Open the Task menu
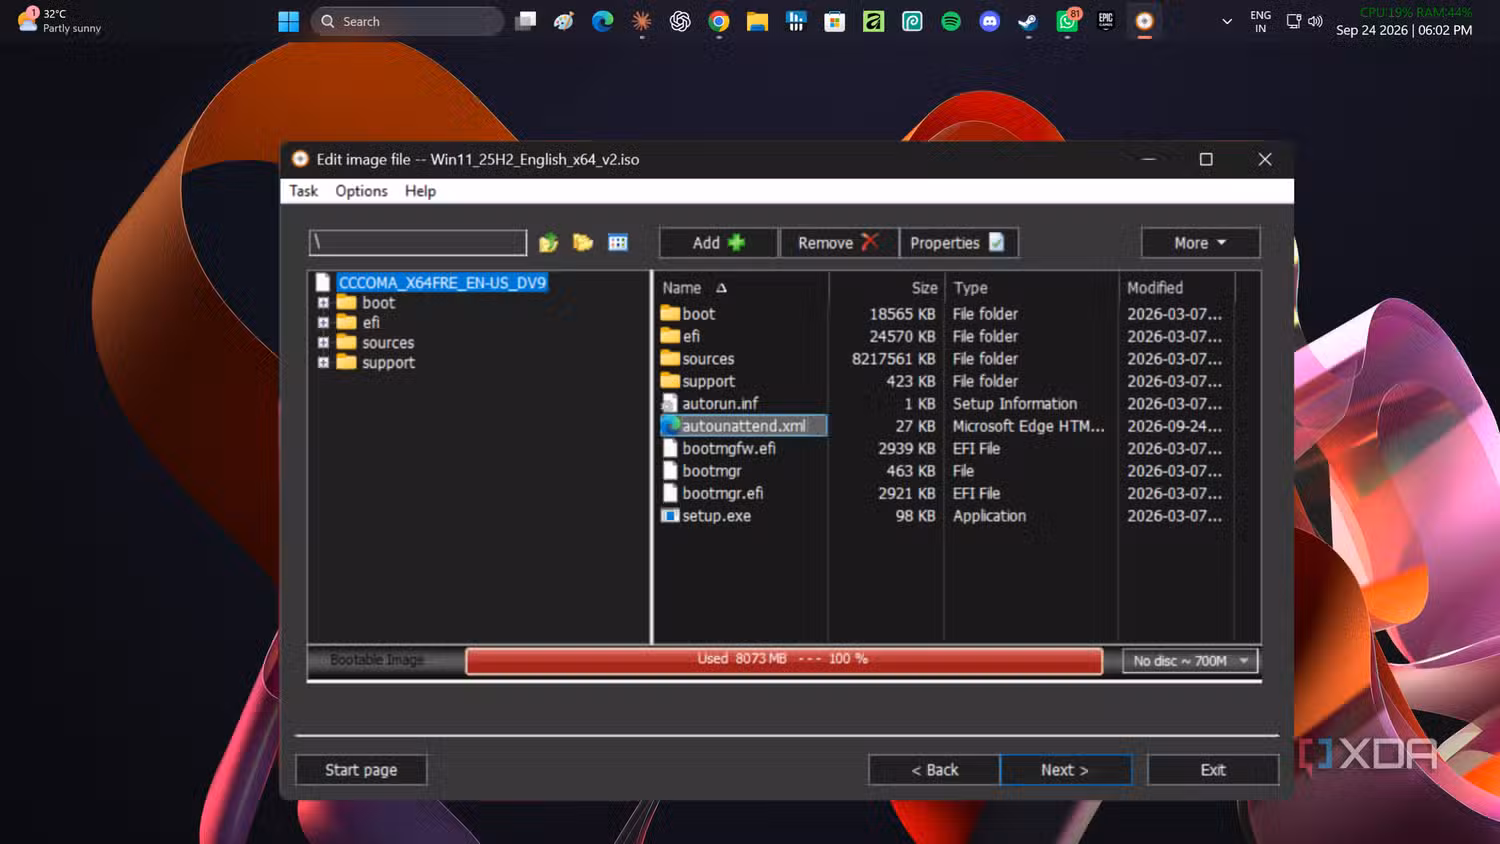This screenshot has width=1500, height=844. [x=303, y=191]
